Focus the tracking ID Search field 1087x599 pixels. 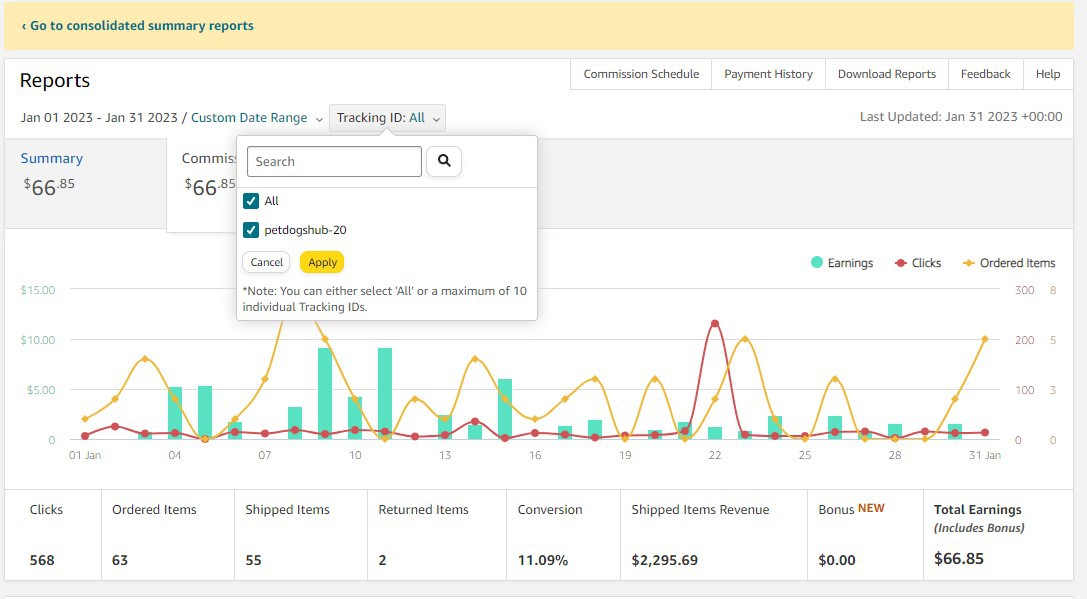click(334, 162)
